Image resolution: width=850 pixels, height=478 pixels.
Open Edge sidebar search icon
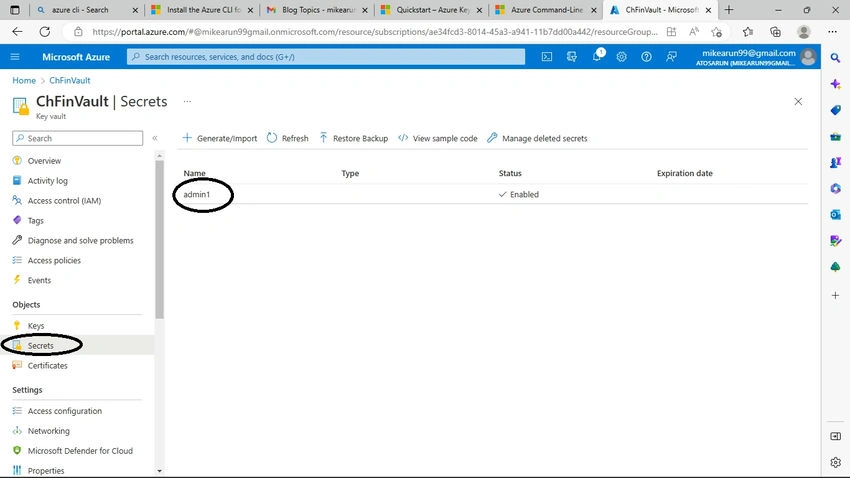[835, 57]
